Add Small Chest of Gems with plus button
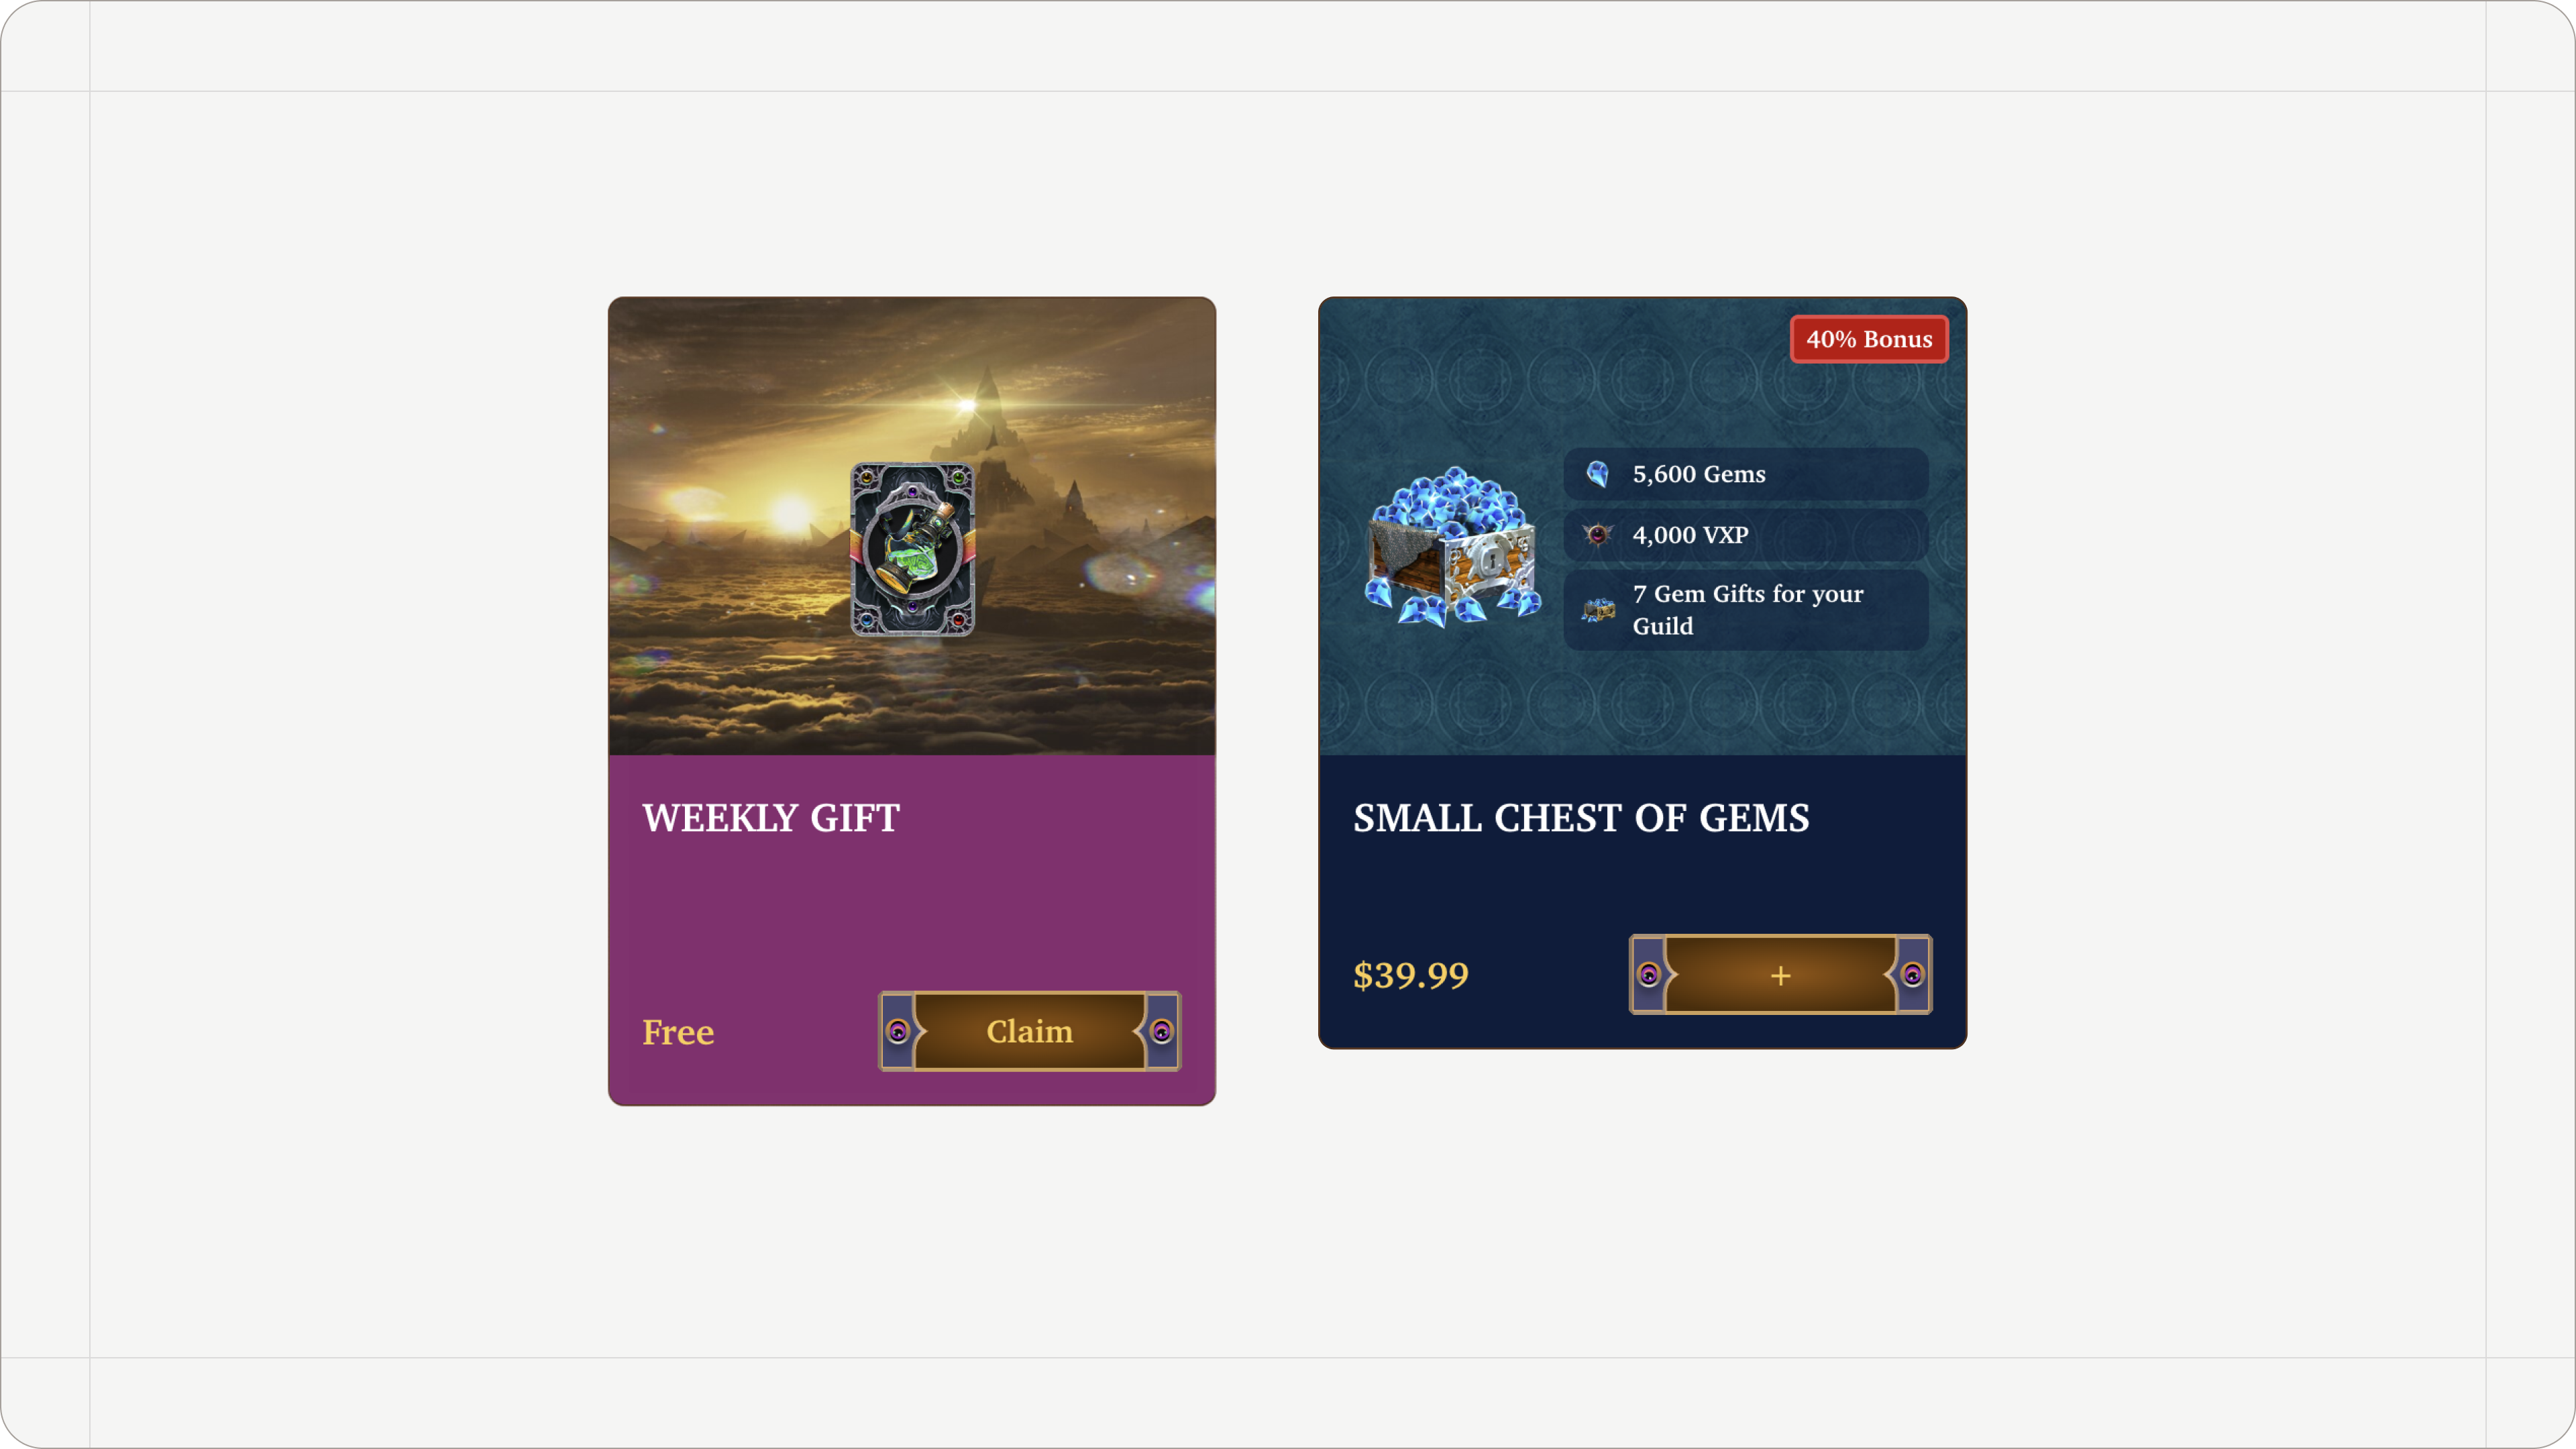 point(1780,974)
